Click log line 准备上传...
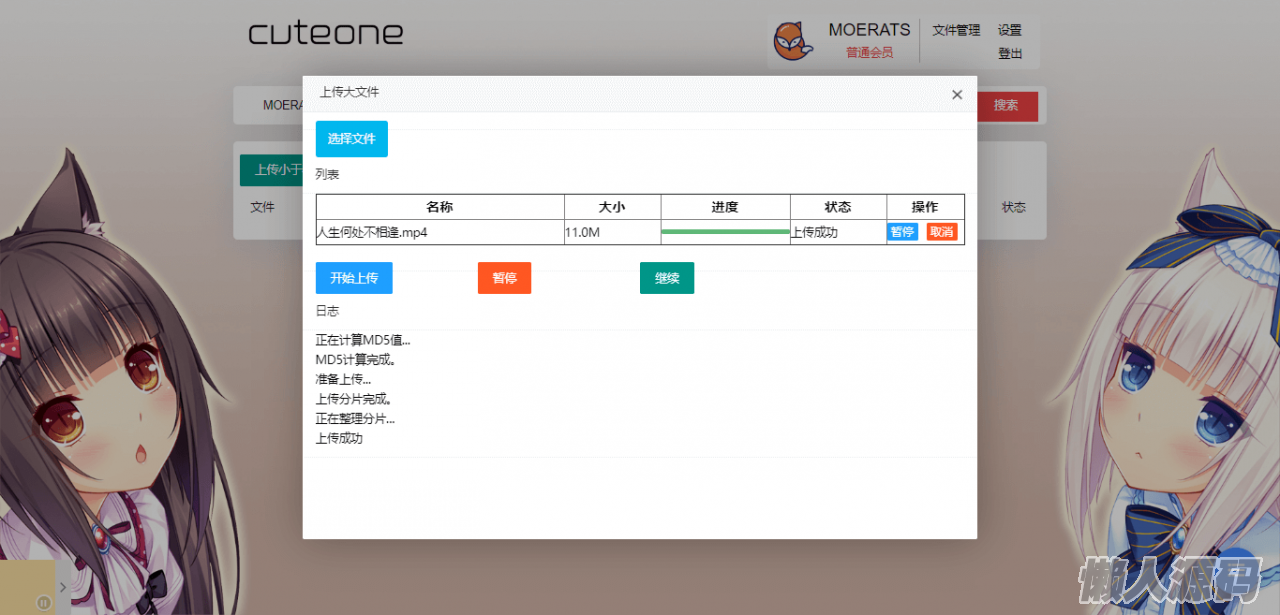 (343, 379)
